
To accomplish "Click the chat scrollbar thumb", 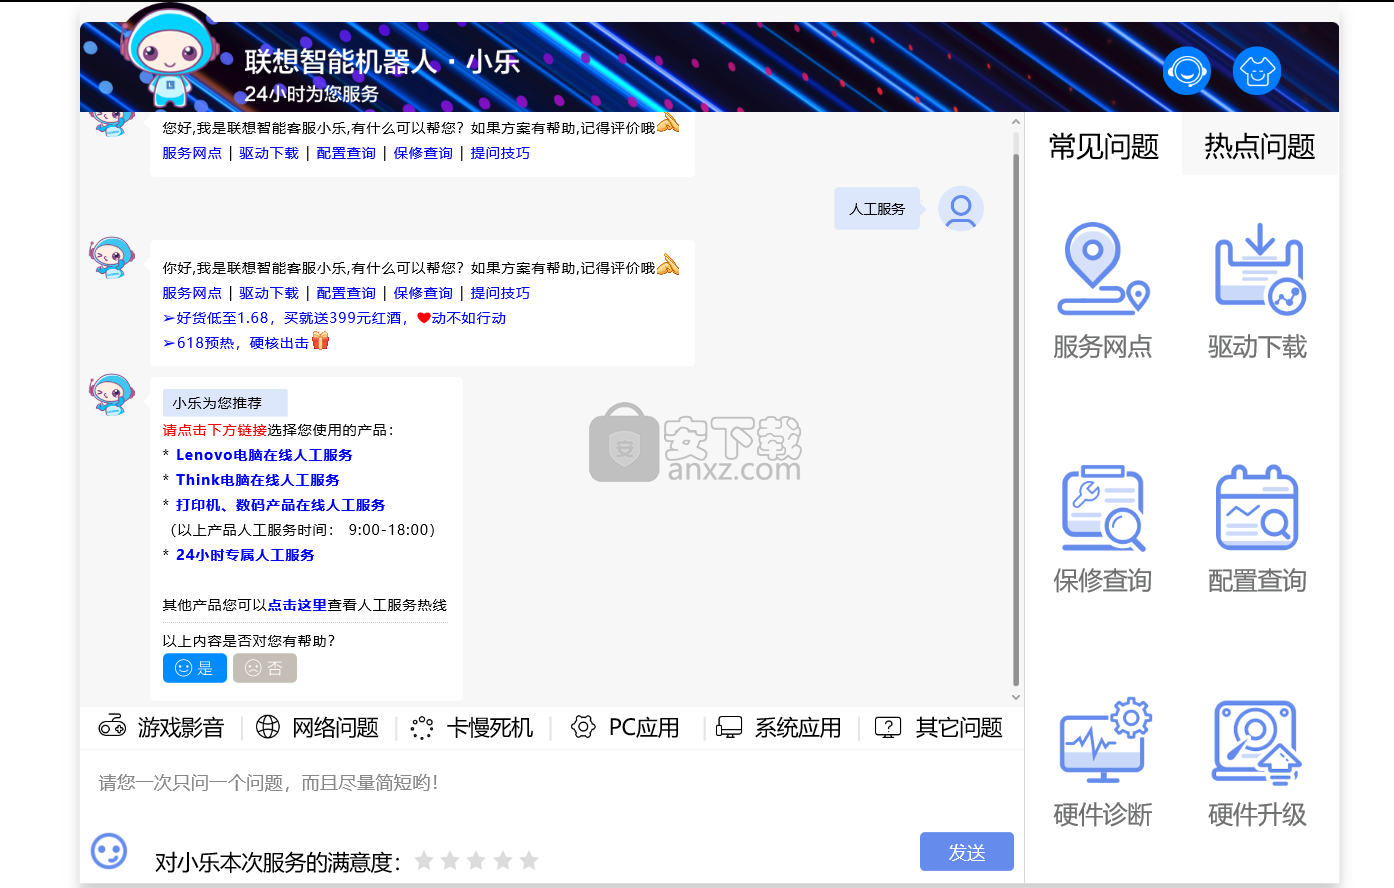I will [1016, 418].
